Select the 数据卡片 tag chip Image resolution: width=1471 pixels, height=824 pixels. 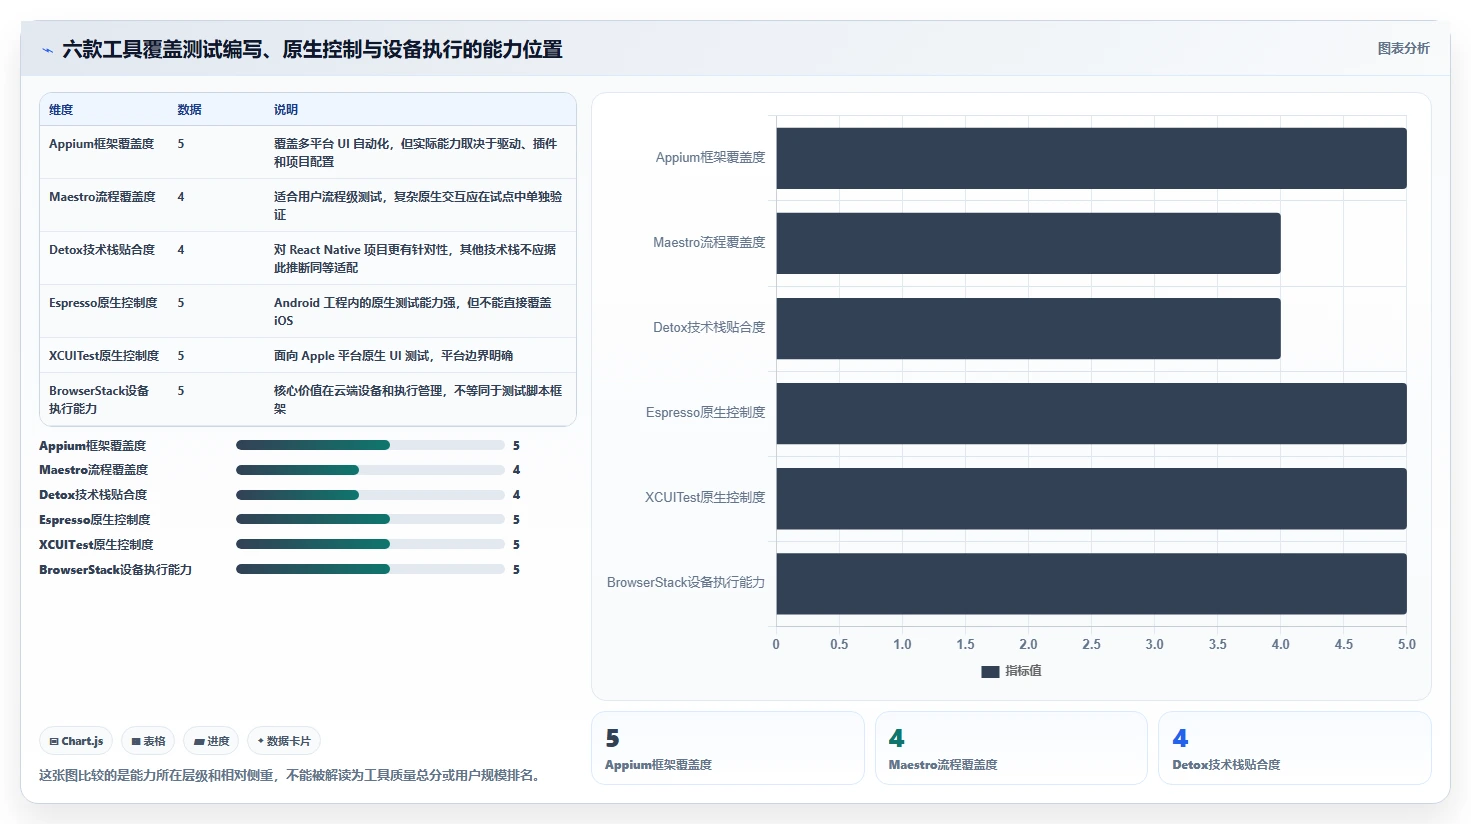[284, 741]
